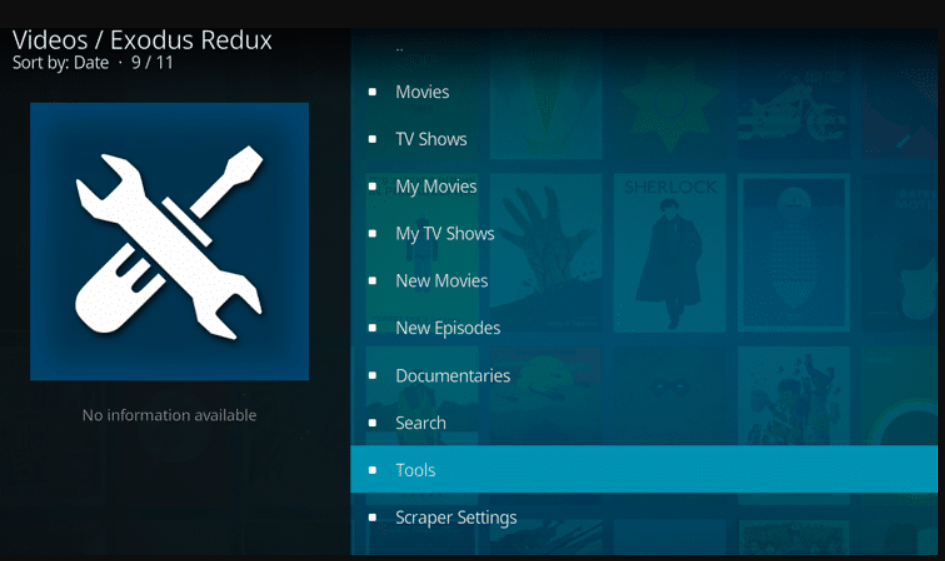Click the bullet icon beside Search

coord(372,422)
